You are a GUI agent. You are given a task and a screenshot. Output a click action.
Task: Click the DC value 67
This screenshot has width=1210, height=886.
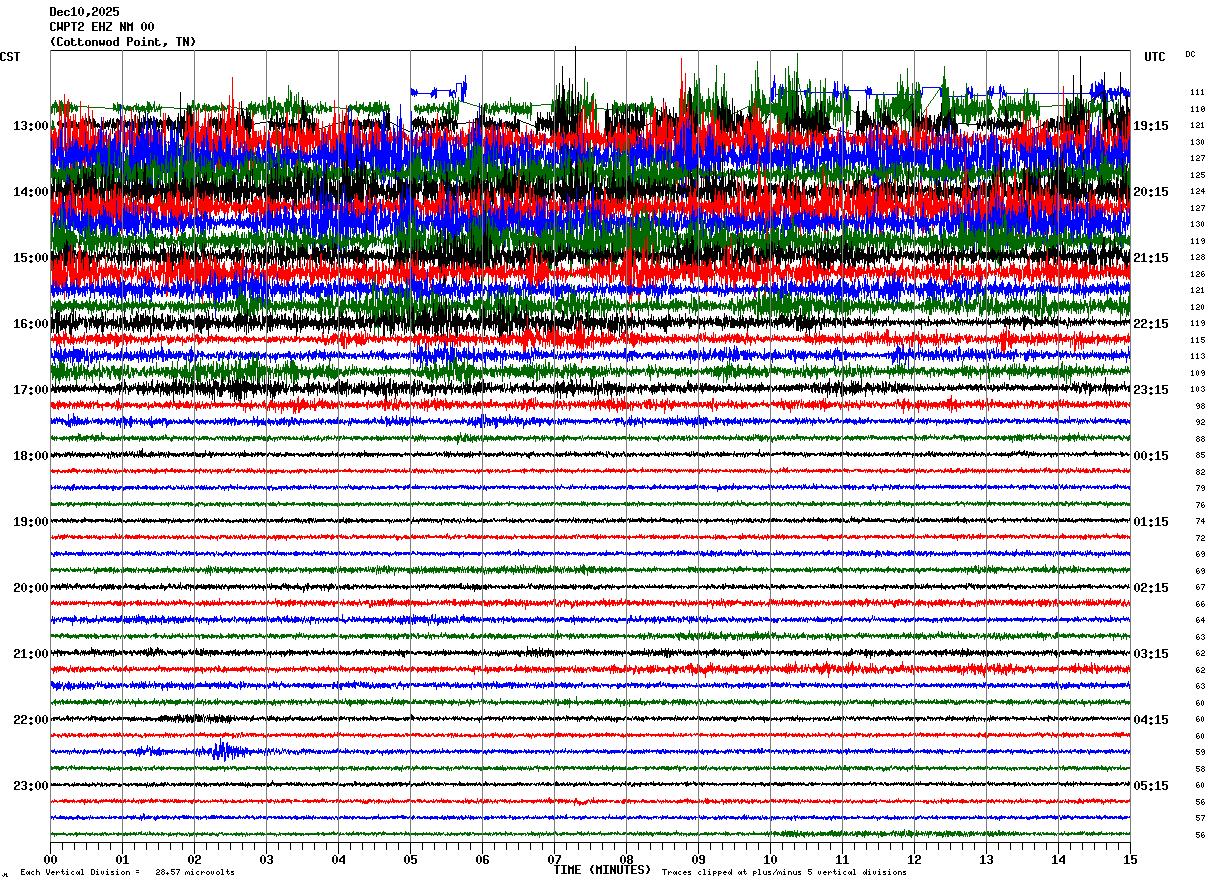point(1200,587)
